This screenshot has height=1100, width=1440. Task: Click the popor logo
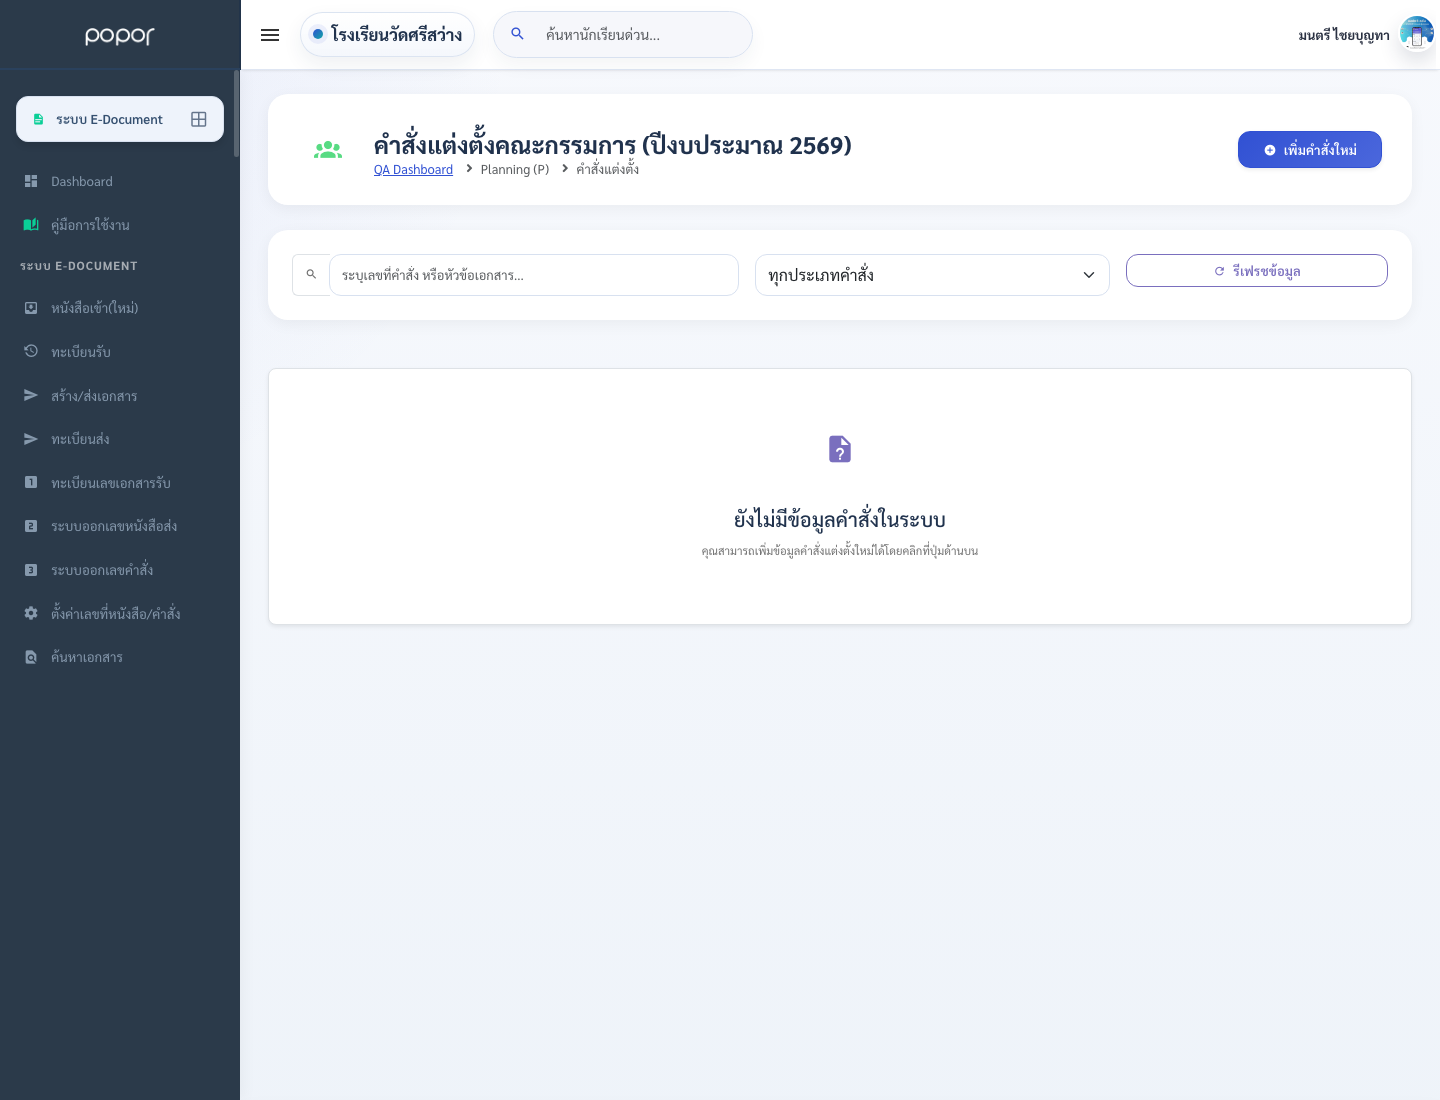click(x=119, y=35)
